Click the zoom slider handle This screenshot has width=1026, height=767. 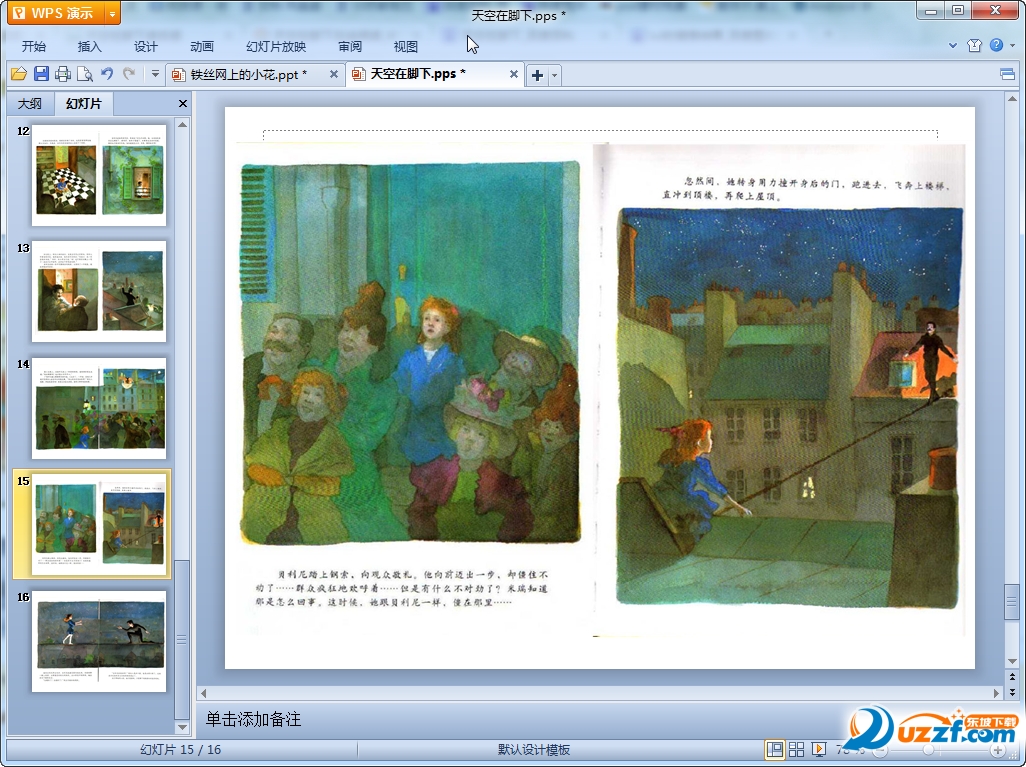928,749
